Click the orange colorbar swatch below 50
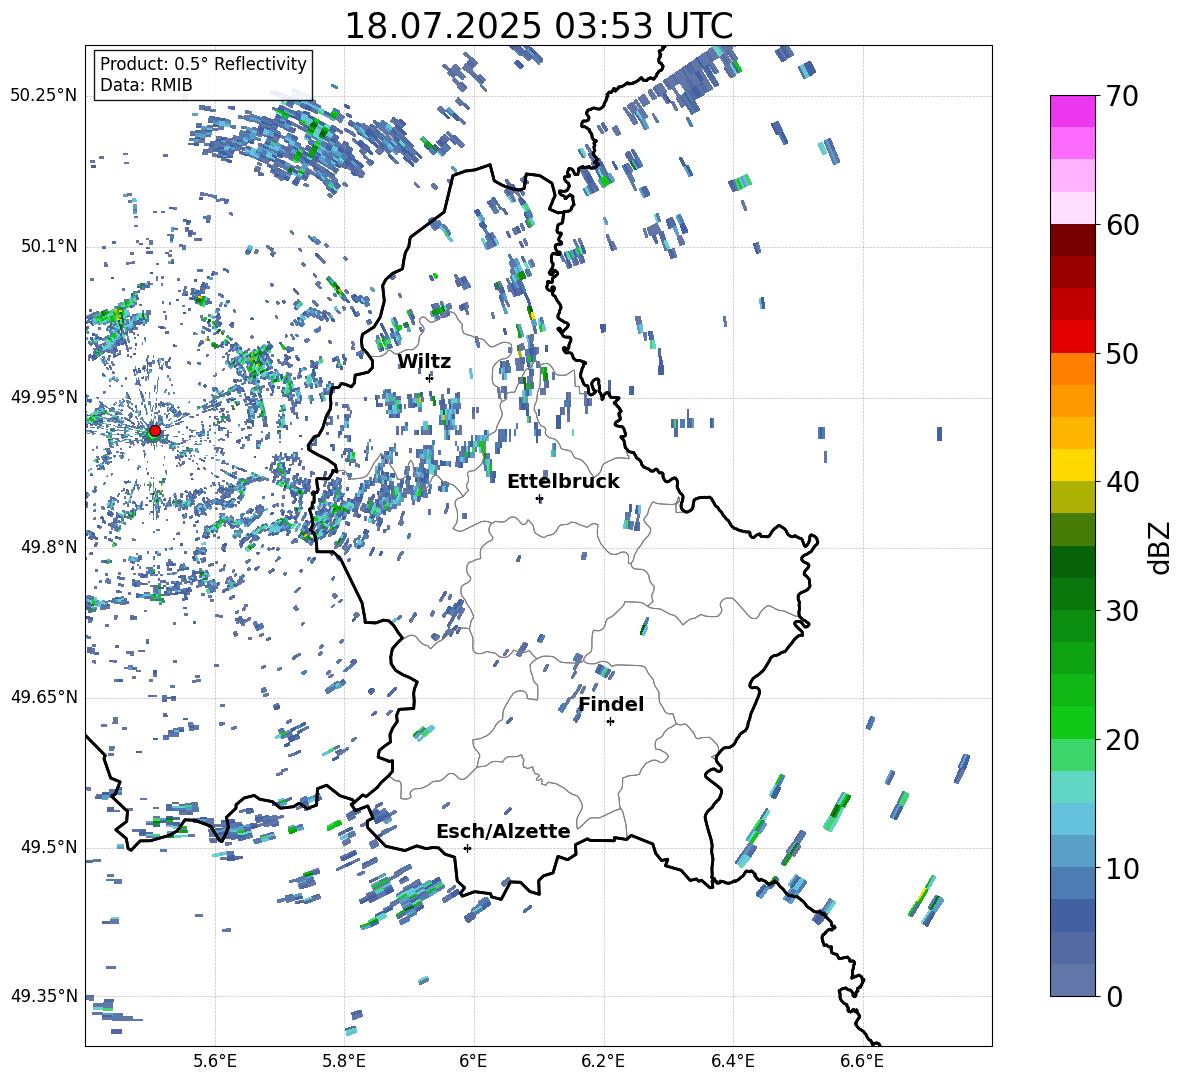1184x1081 pixels. [x=1072, y=369]
